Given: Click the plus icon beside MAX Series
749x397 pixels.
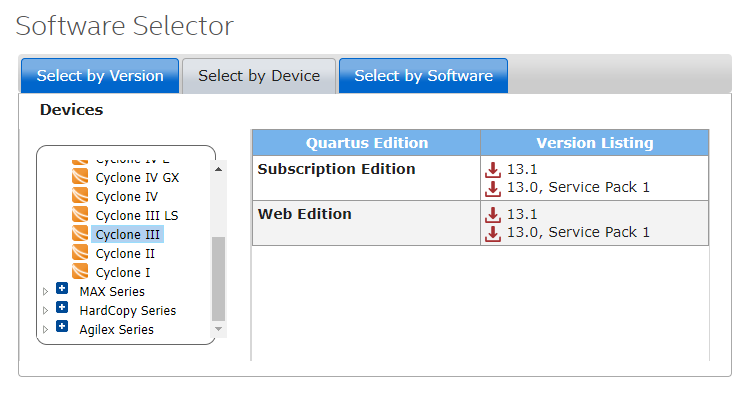Looking at the screenshot, I should point(62,288).
